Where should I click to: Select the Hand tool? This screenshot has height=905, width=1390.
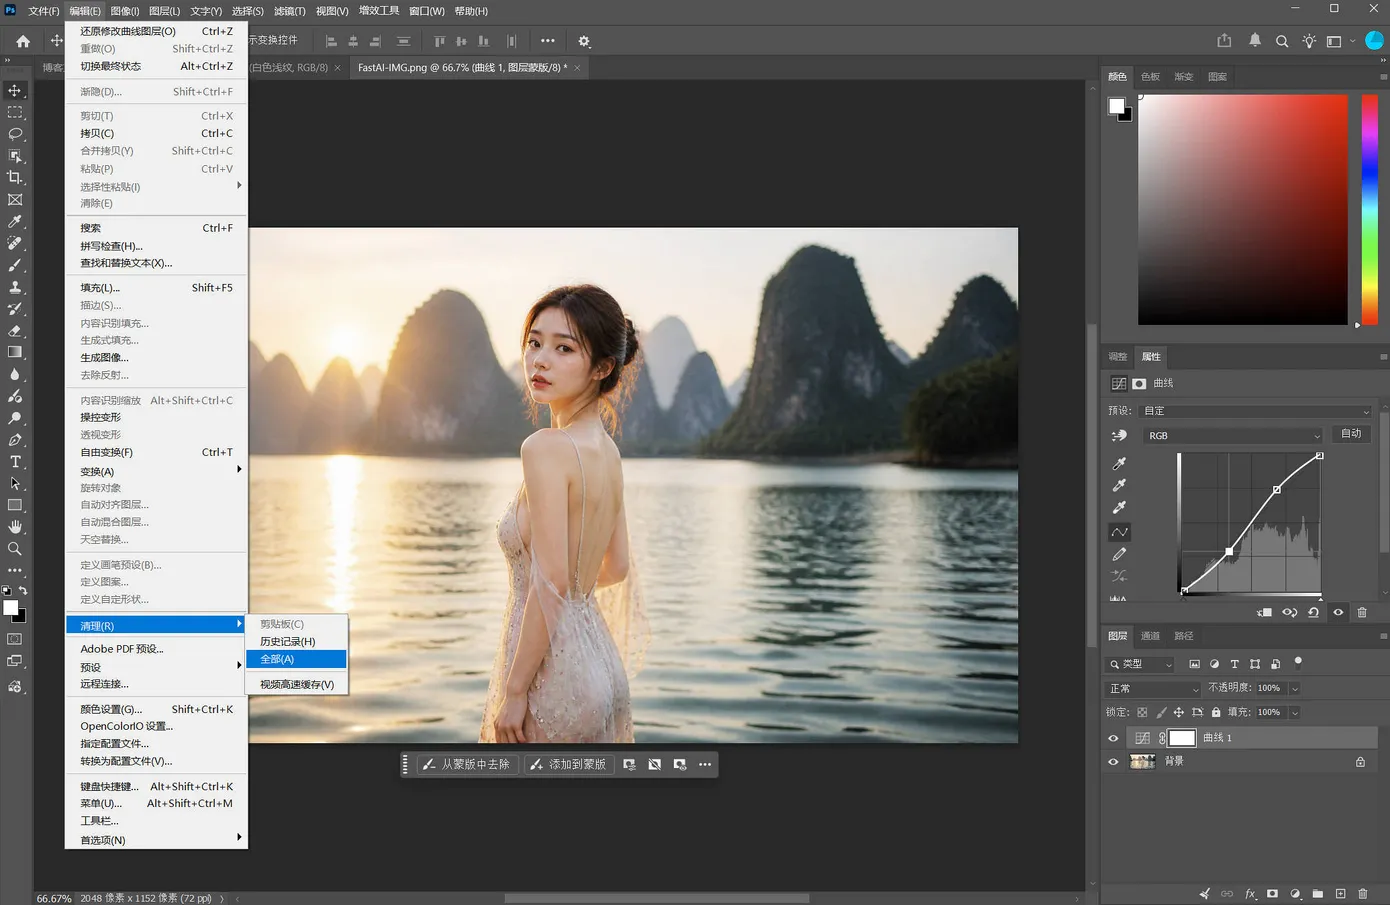tap(15, 527)
